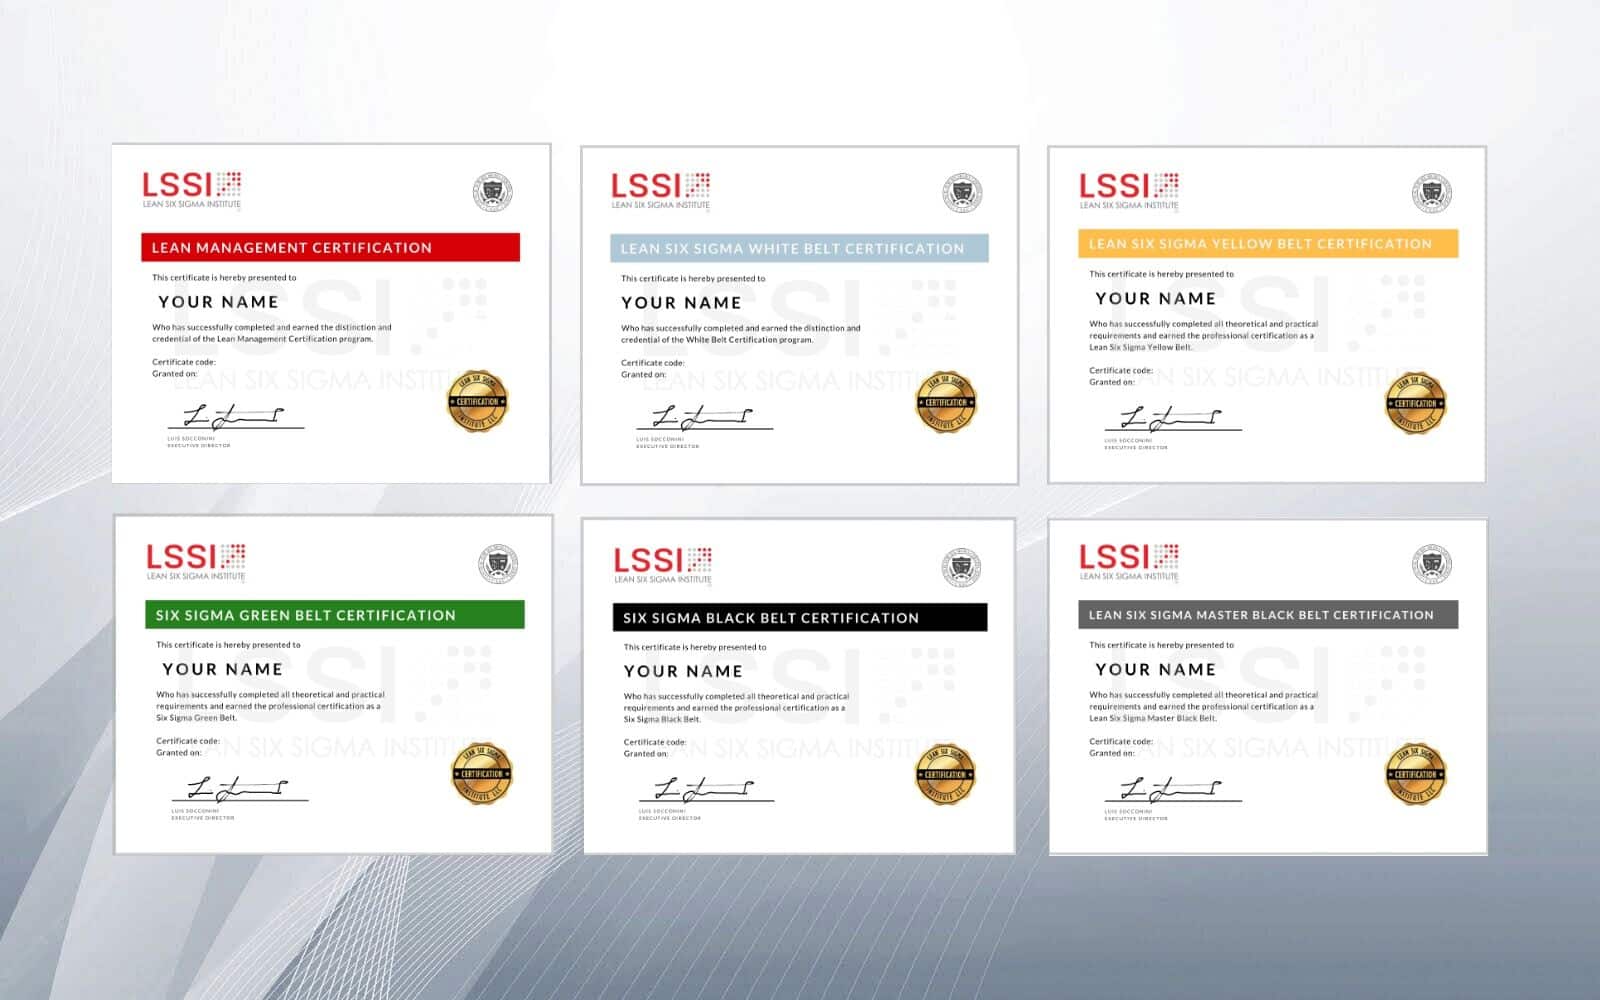Click YOUR NAME on the White Belt certificate
The height and width of the screenshot is (1000, 1600).
pos(681,303)
